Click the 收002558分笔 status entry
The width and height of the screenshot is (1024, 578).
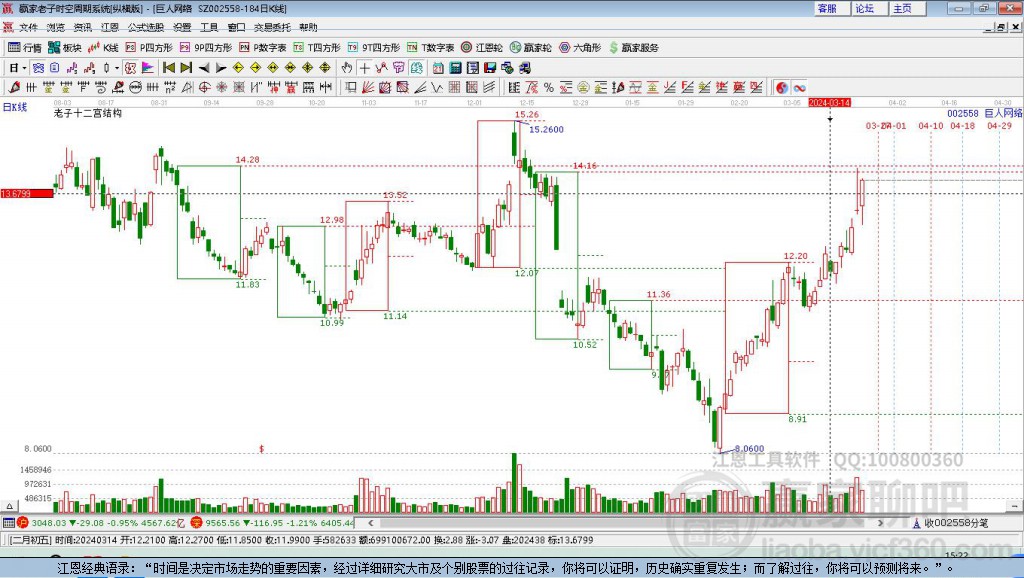tap(956, 523)
